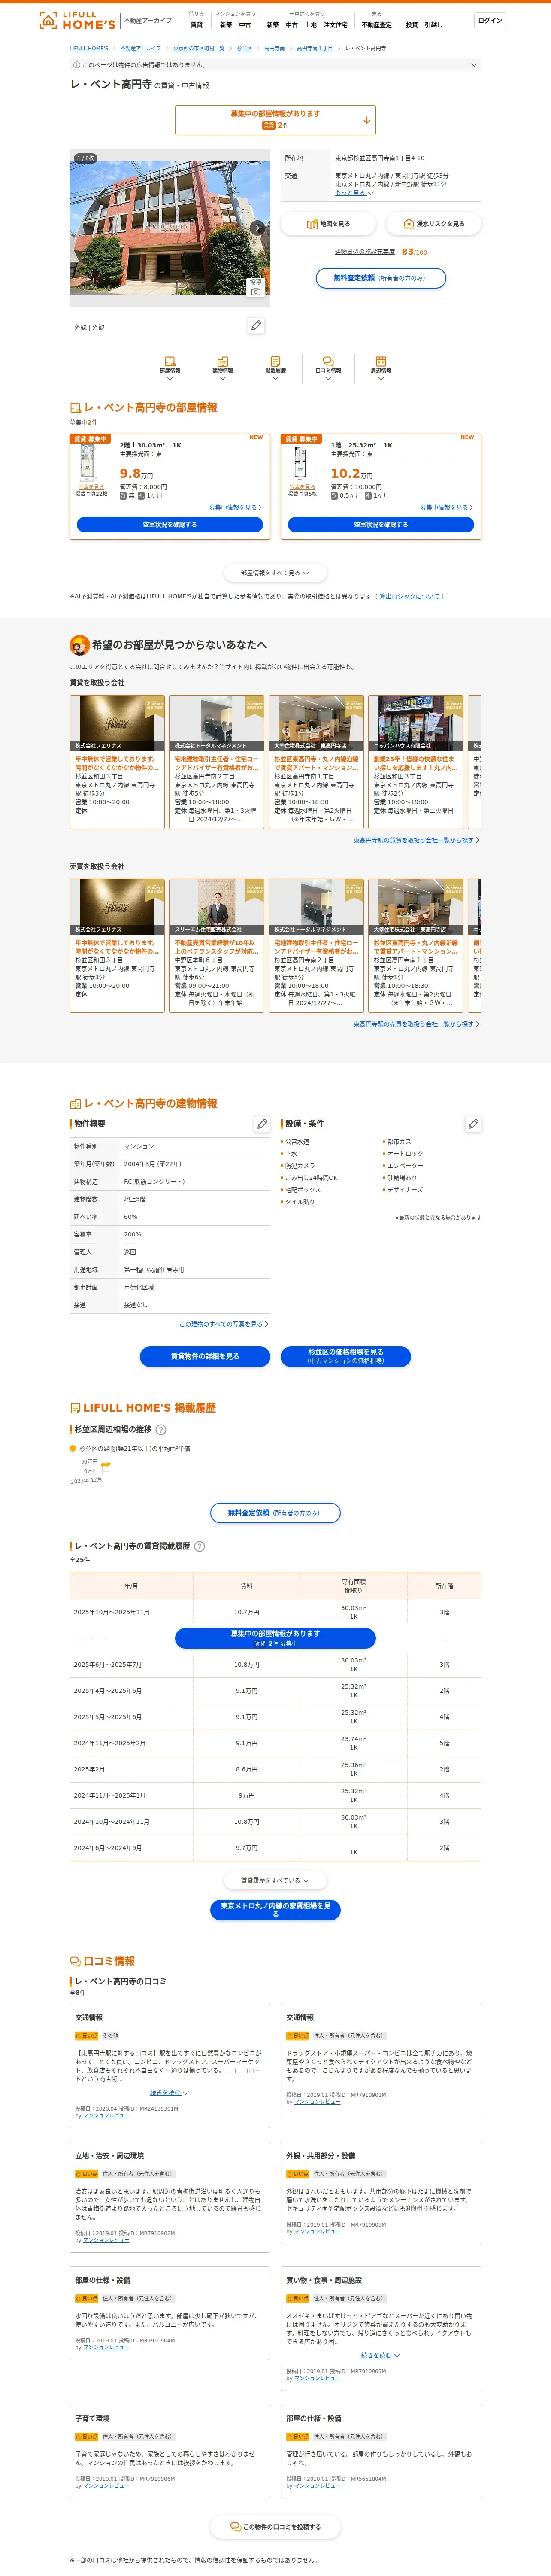Select the 投資 header menu item
Viewport: 551px width, 2576px height.
[411, 25]
